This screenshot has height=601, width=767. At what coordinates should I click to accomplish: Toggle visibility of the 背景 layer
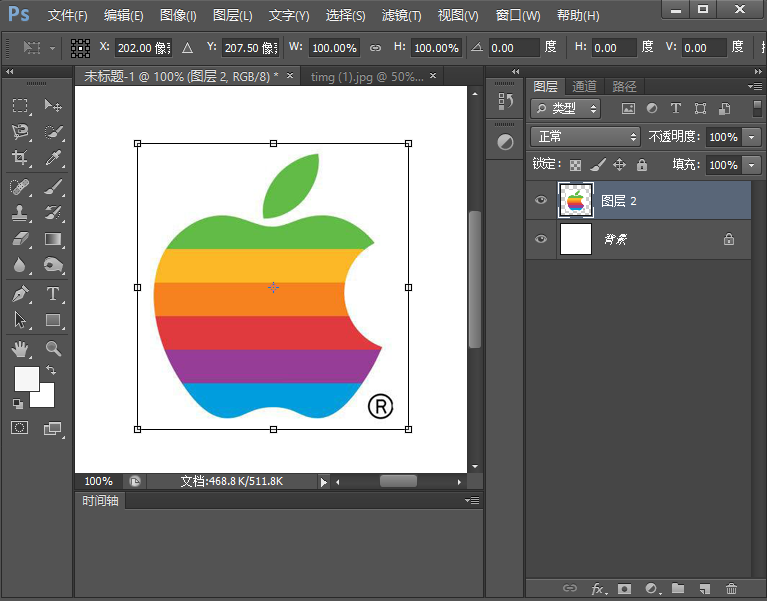(541, 240)
